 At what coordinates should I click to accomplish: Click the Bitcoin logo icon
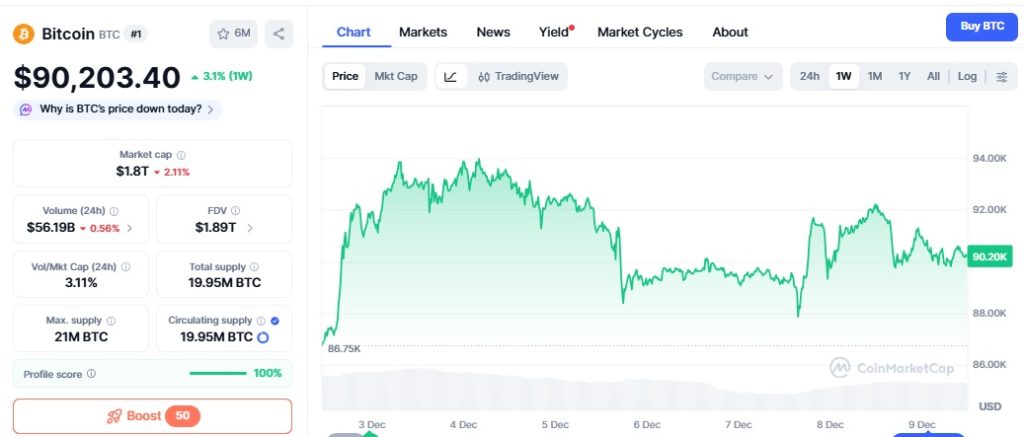click(24, 34)
